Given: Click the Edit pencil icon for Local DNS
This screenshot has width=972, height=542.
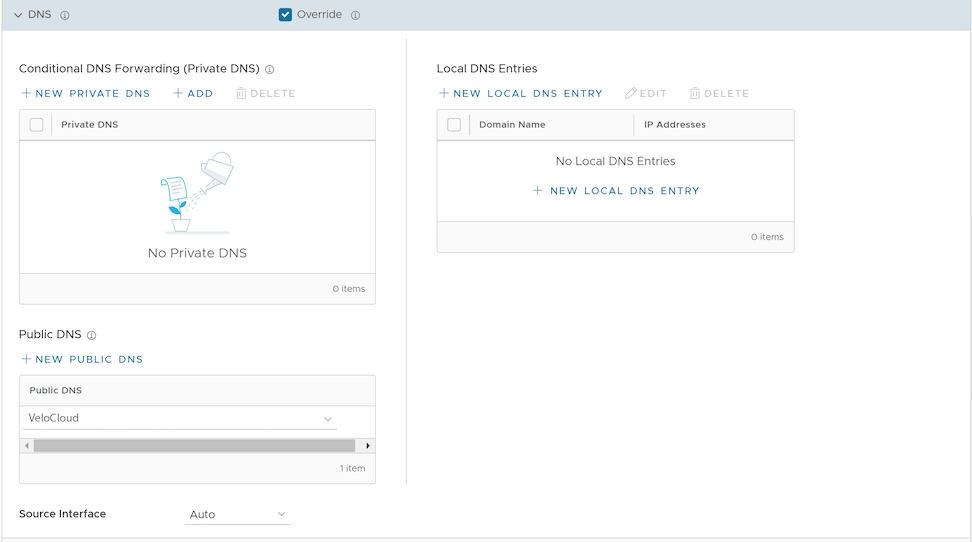Looking at the screenshot, I should point(631,94).
